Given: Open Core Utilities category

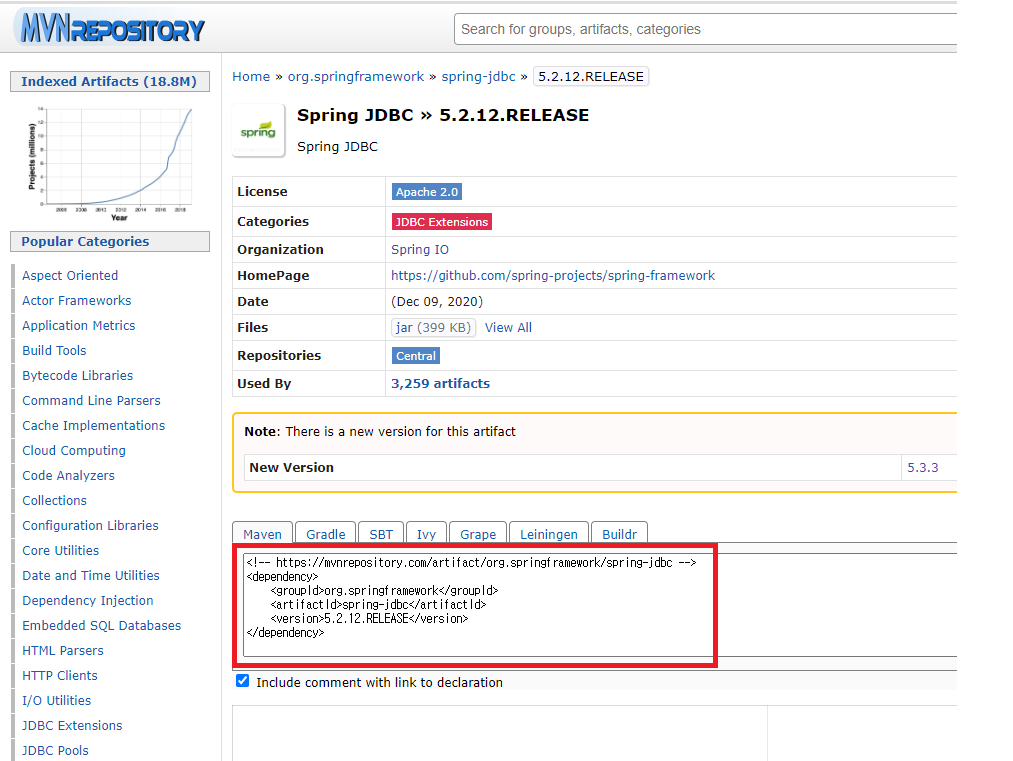Looking at the screenshot, I should tap(61, 550).
